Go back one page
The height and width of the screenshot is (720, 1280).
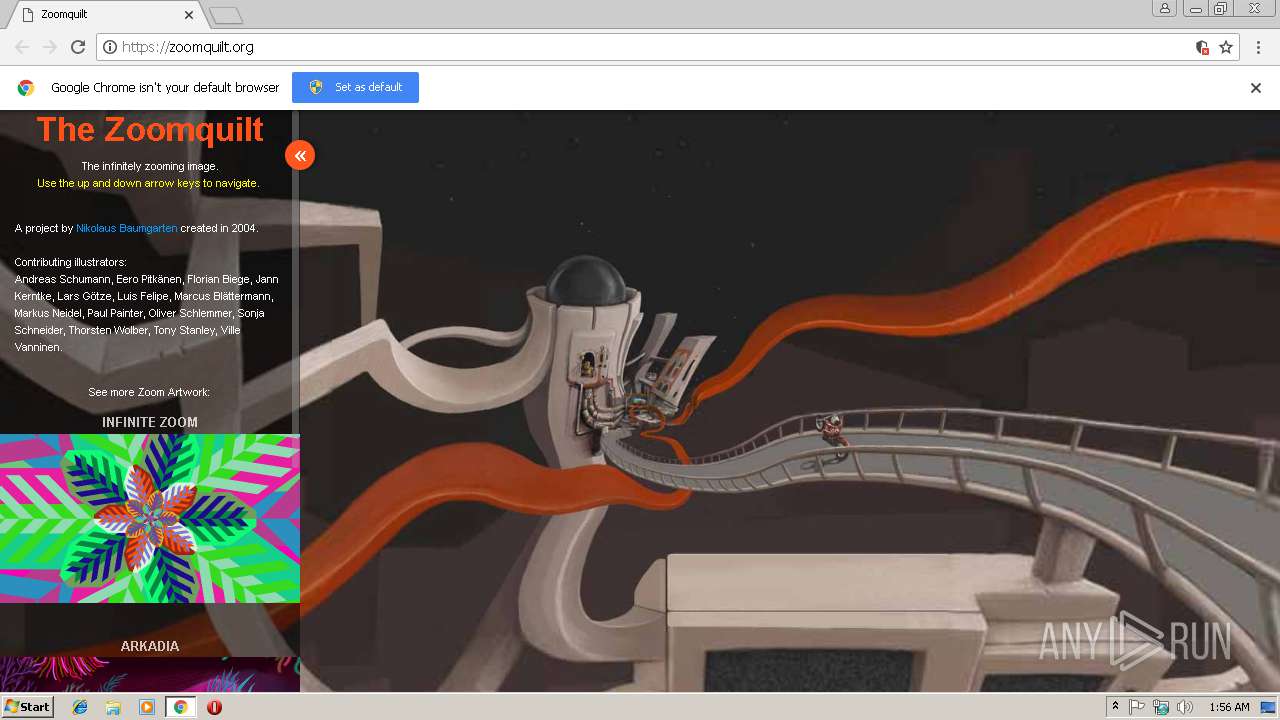point(22,47)
